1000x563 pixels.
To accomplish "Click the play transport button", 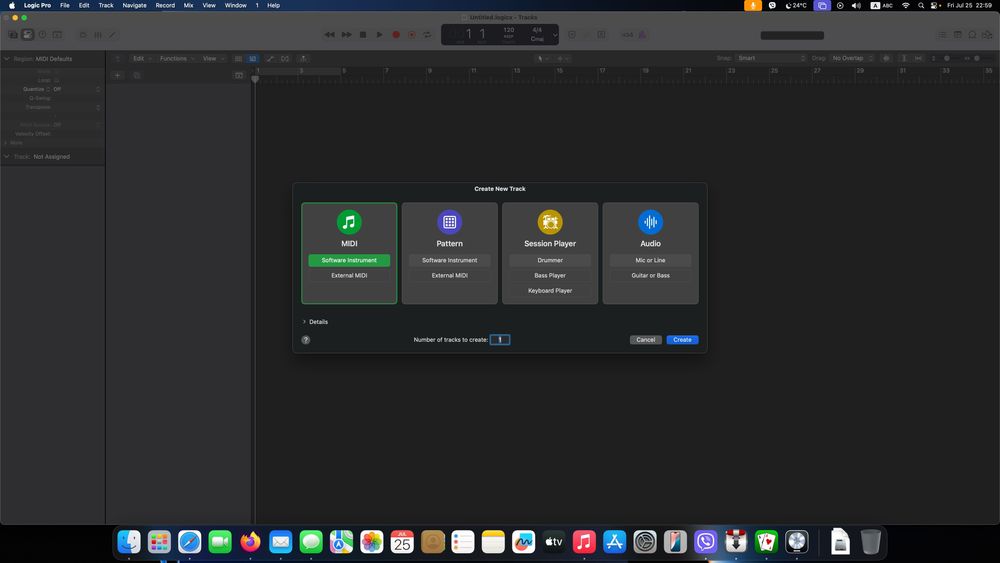I will (379, 34).
